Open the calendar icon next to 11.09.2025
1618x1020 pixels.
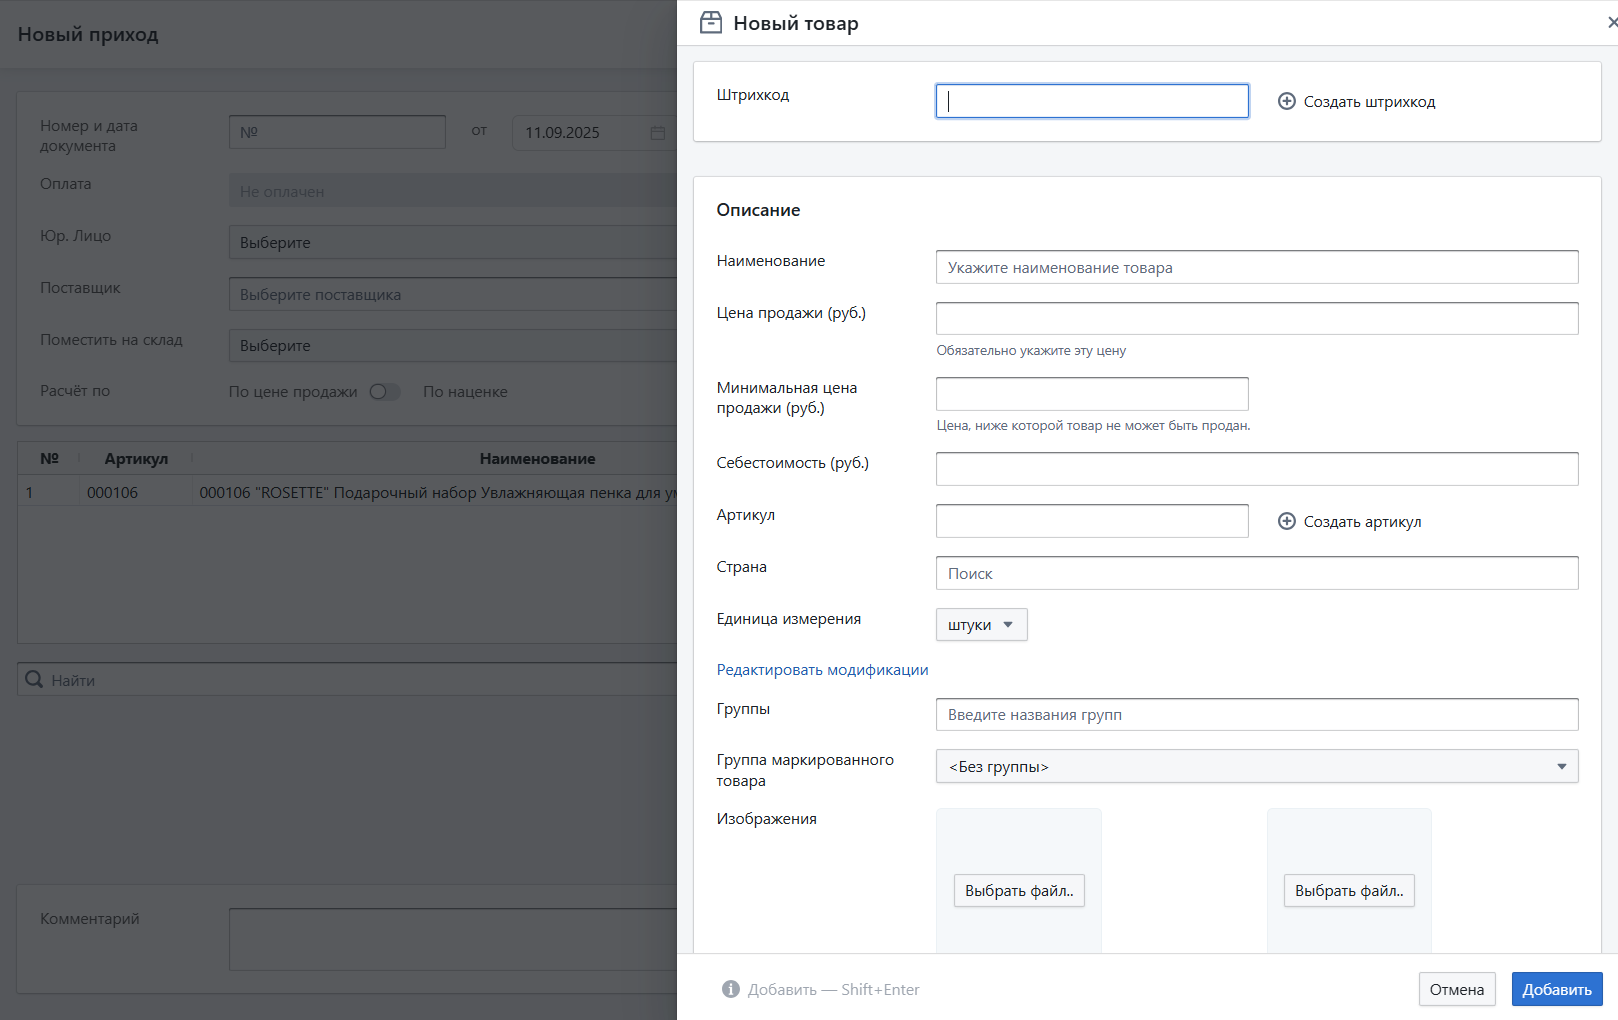(657, 133)
